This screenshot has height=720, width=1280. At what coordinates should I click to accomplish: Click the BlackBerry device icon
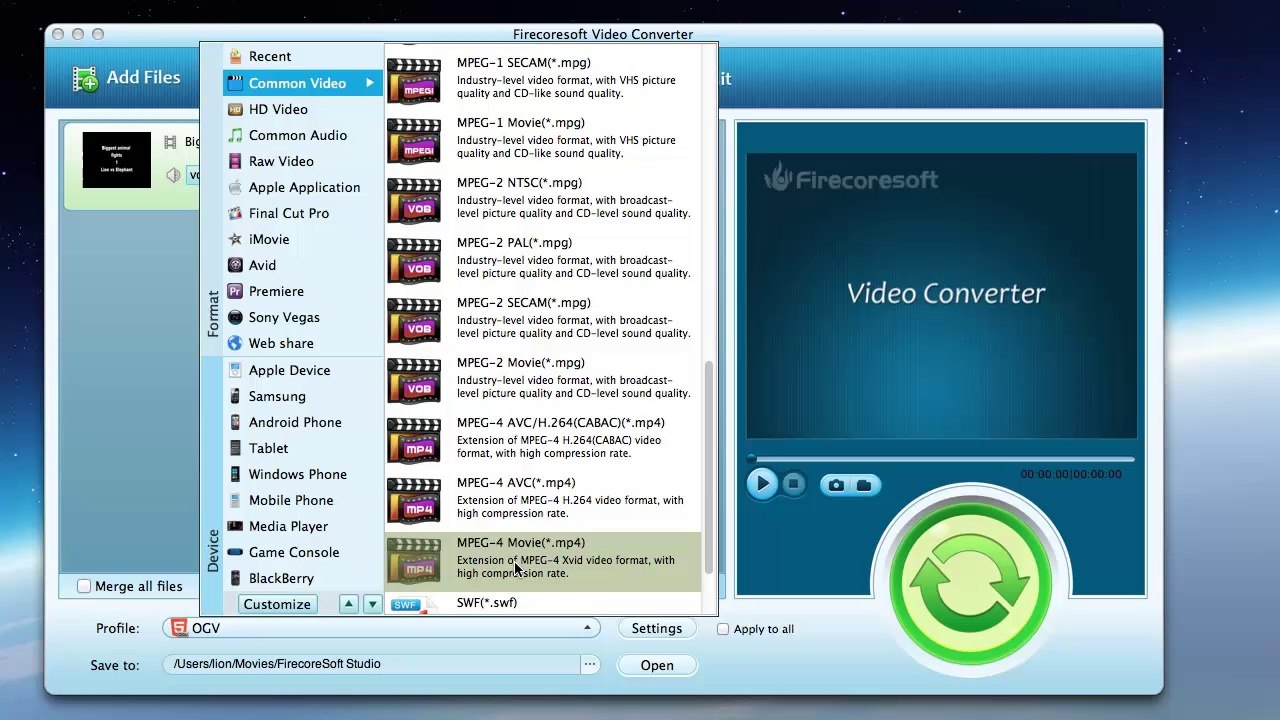point(235,578)
